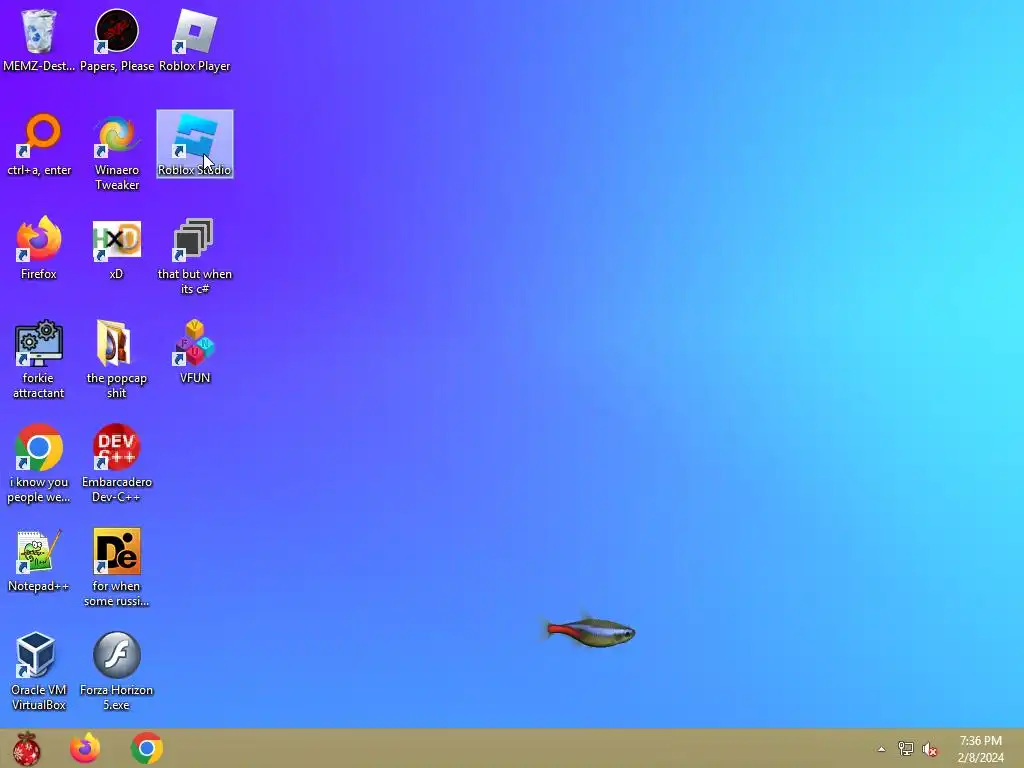Open Start via the ornament taskbar button

point(27,748)
